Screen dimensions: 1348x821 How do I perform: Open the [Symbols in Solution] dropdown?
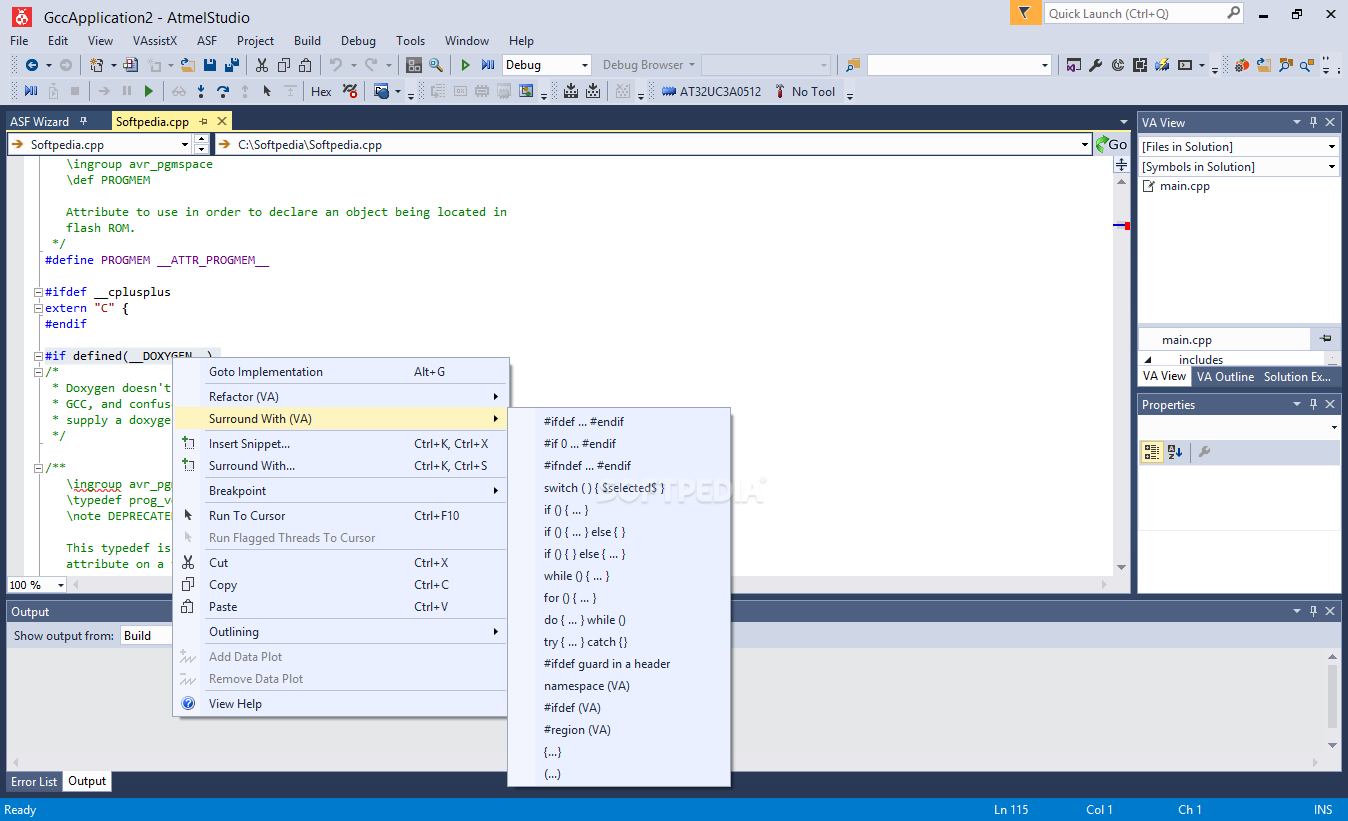click(x=1331, y=167)
